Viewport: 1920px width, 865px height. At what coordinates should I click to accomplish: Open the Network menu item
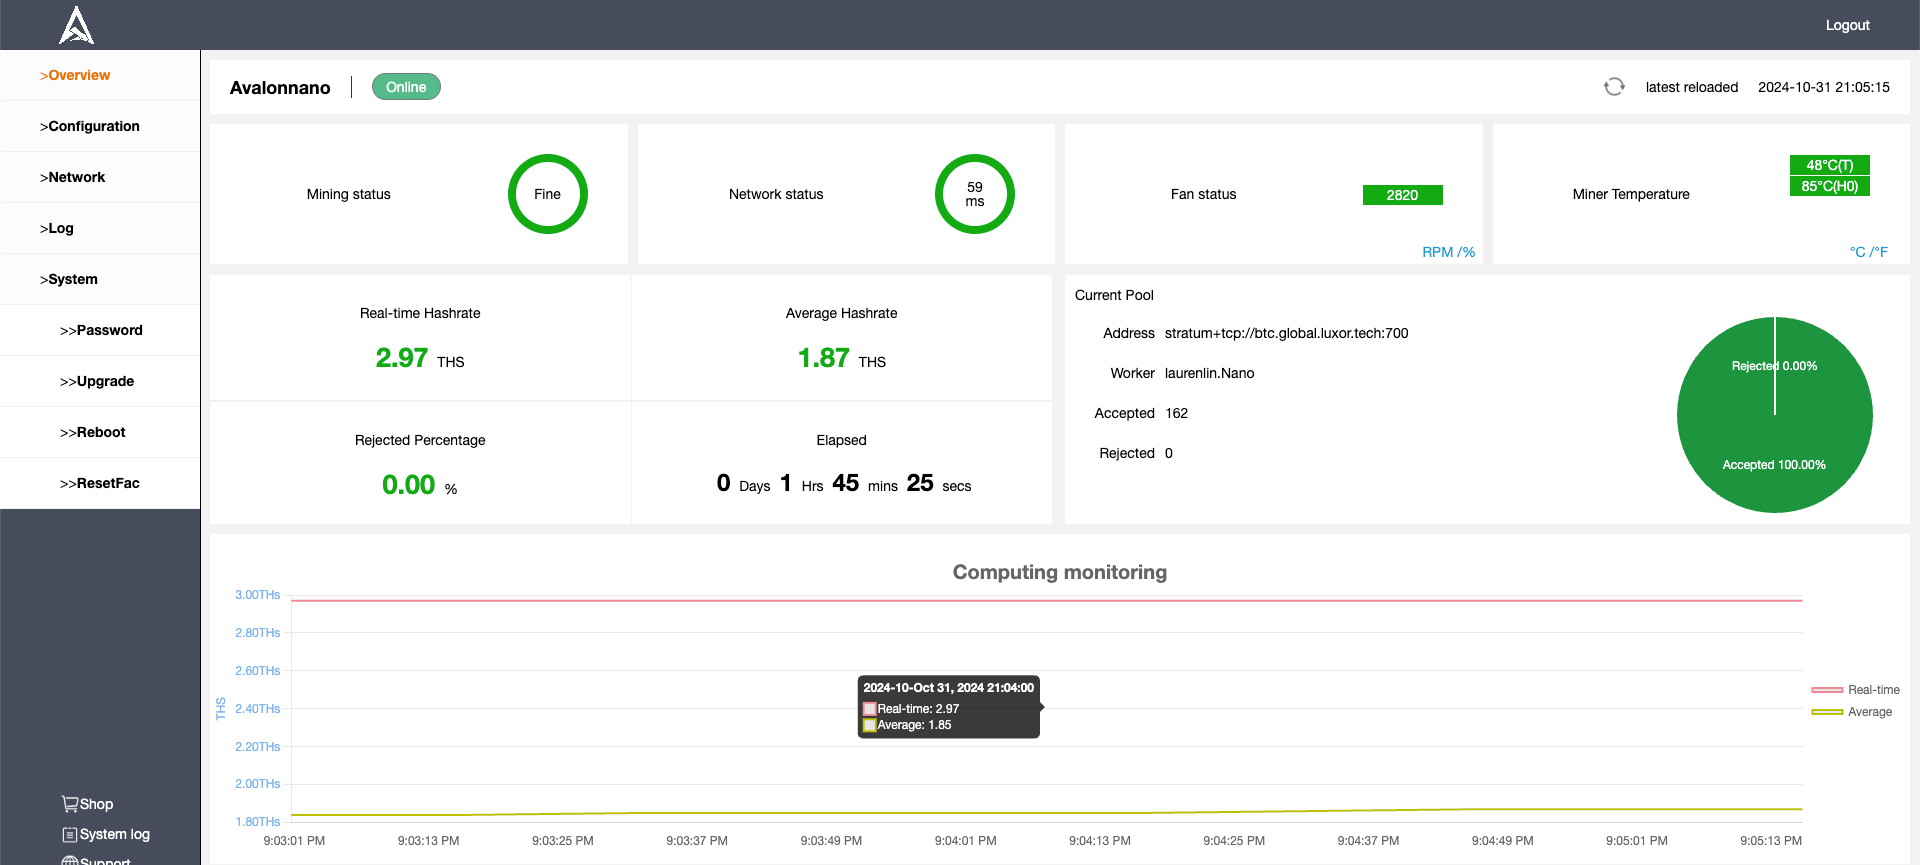point(100,177)
